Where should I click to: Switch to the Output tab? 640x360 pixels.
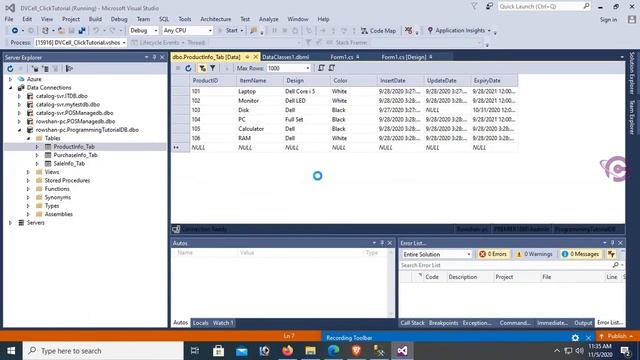[x=583, y=323]
